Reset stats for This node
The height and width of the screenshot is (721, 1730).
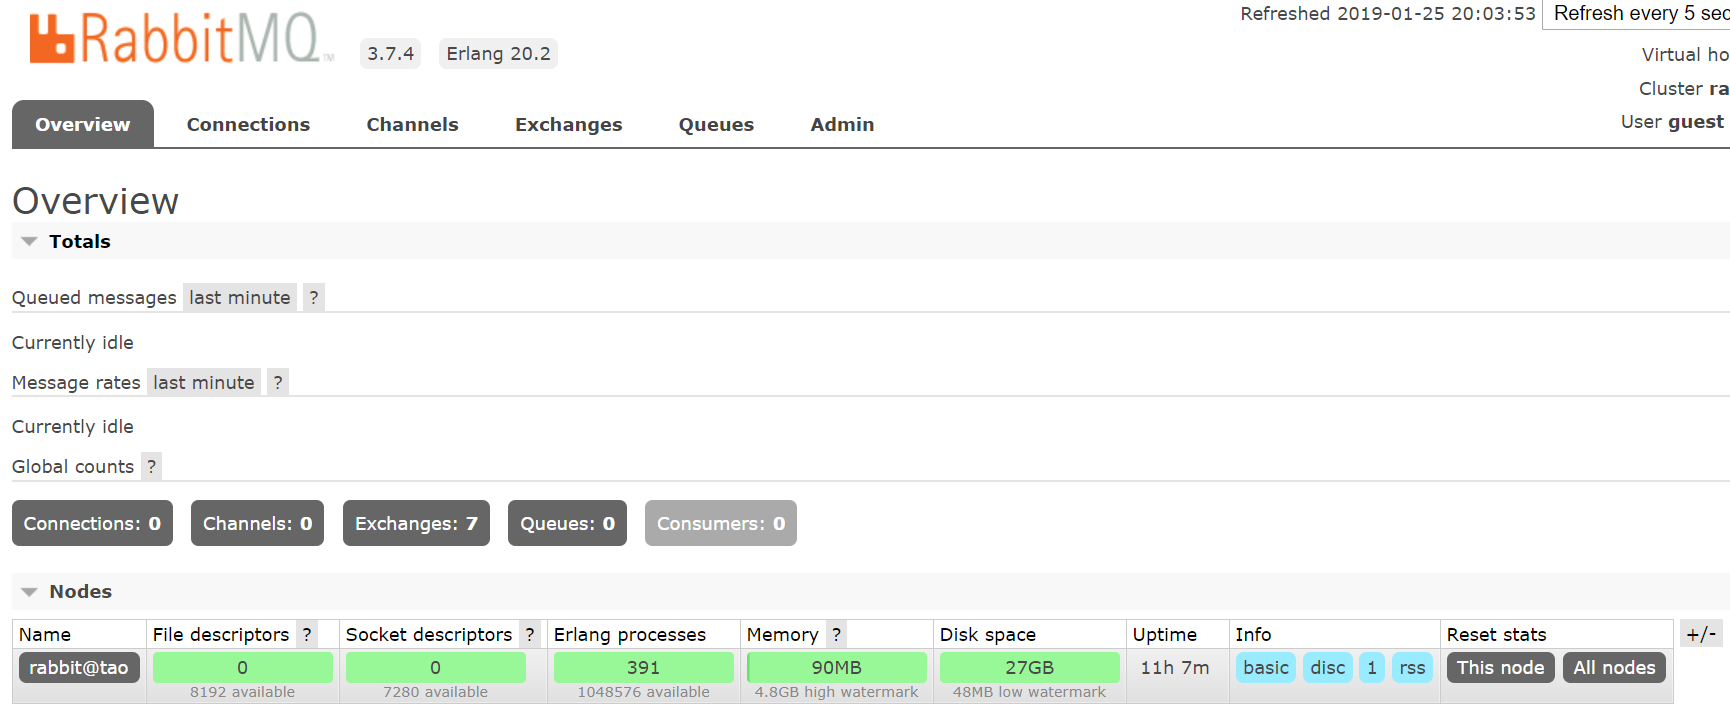pos(1500,667)
